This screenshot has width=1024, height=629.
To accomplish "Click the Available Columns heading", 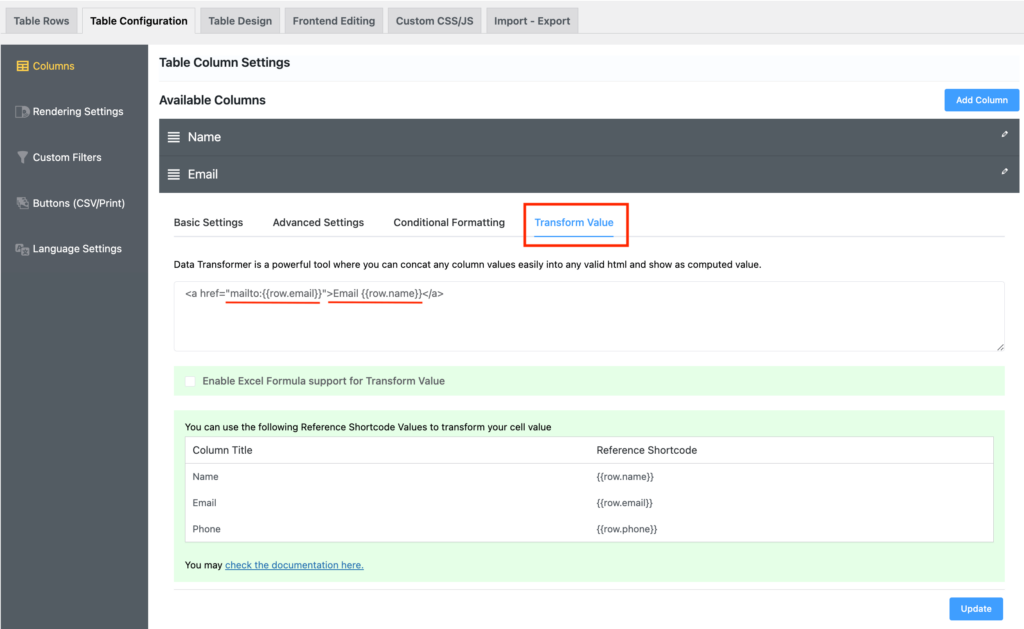I will tap(212, 100).
